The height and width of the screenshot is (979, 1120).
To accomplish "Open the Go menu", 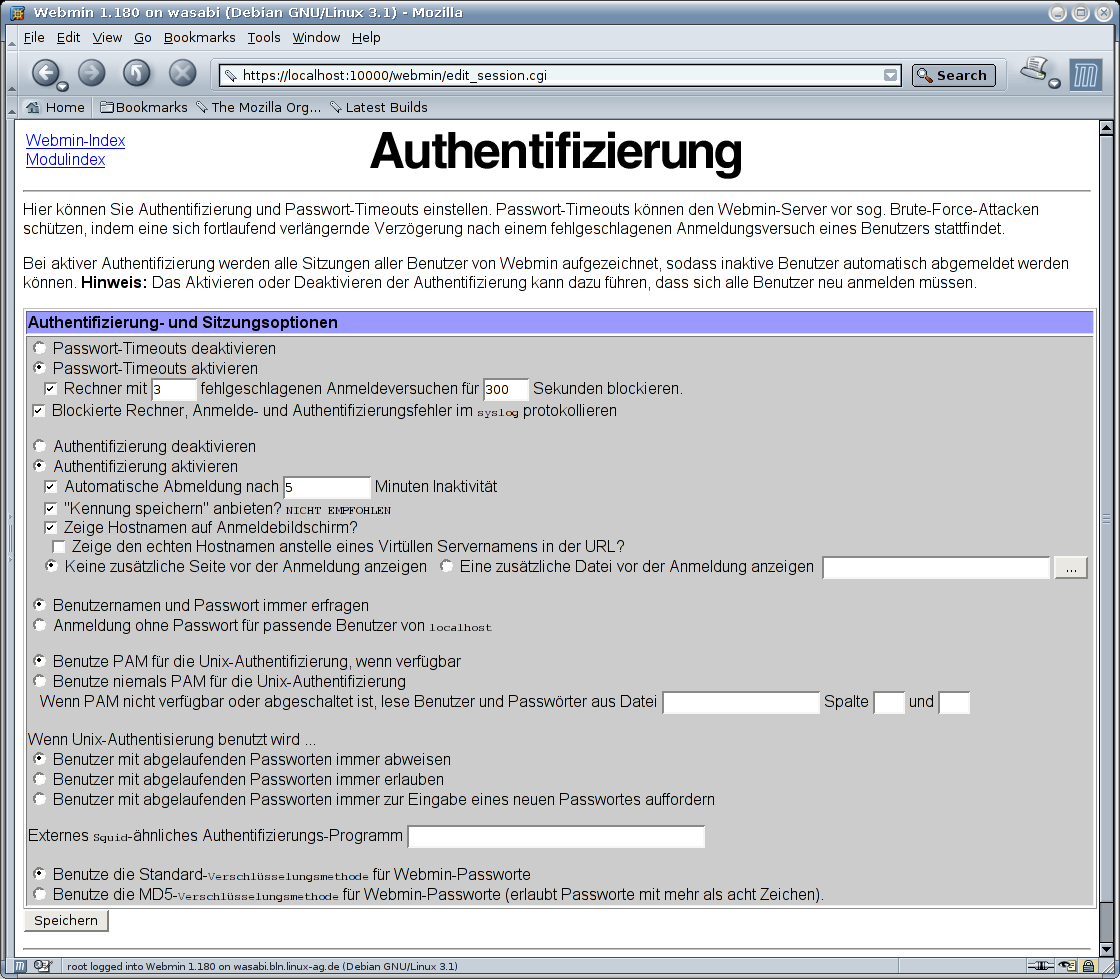I will click(x=143, y=37).
